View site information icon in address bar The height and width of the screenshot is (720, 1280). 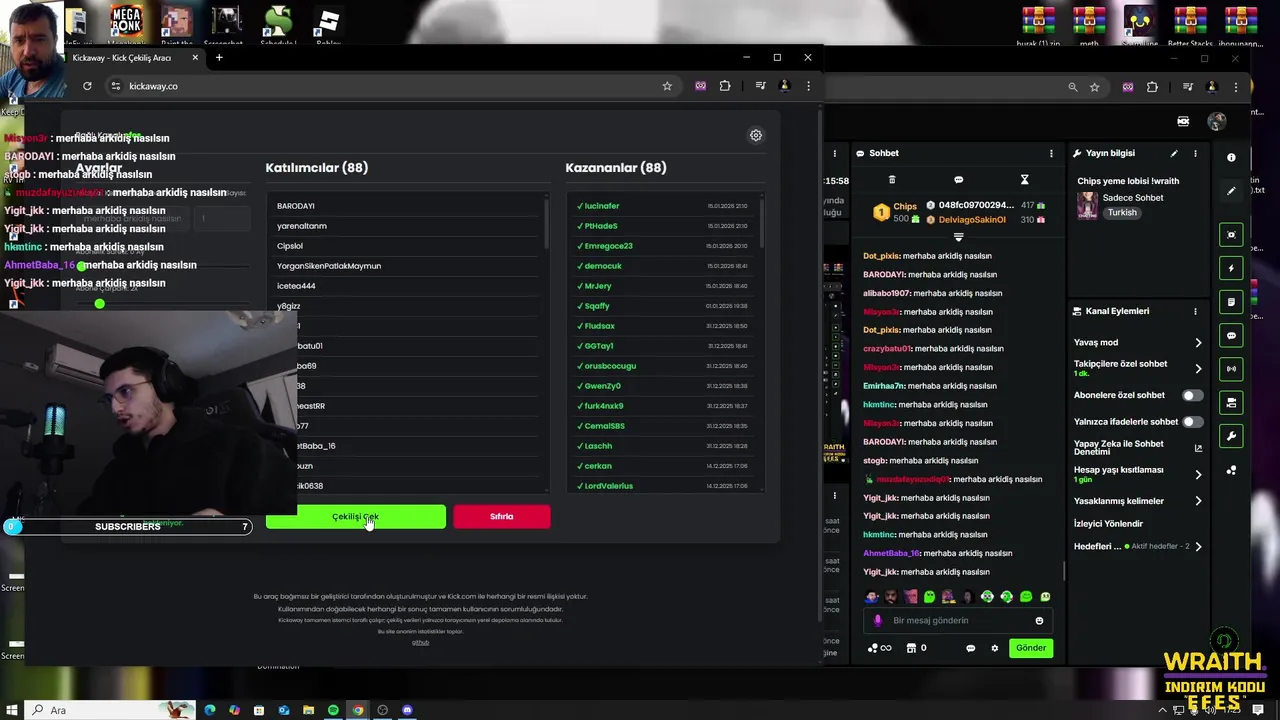[117, 86]
